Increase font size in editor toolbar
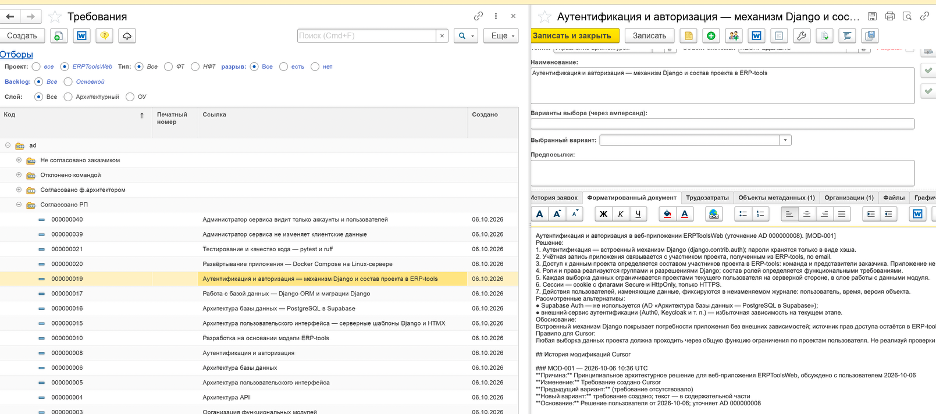Screen dimensions: 936x414 click(557, 214)
